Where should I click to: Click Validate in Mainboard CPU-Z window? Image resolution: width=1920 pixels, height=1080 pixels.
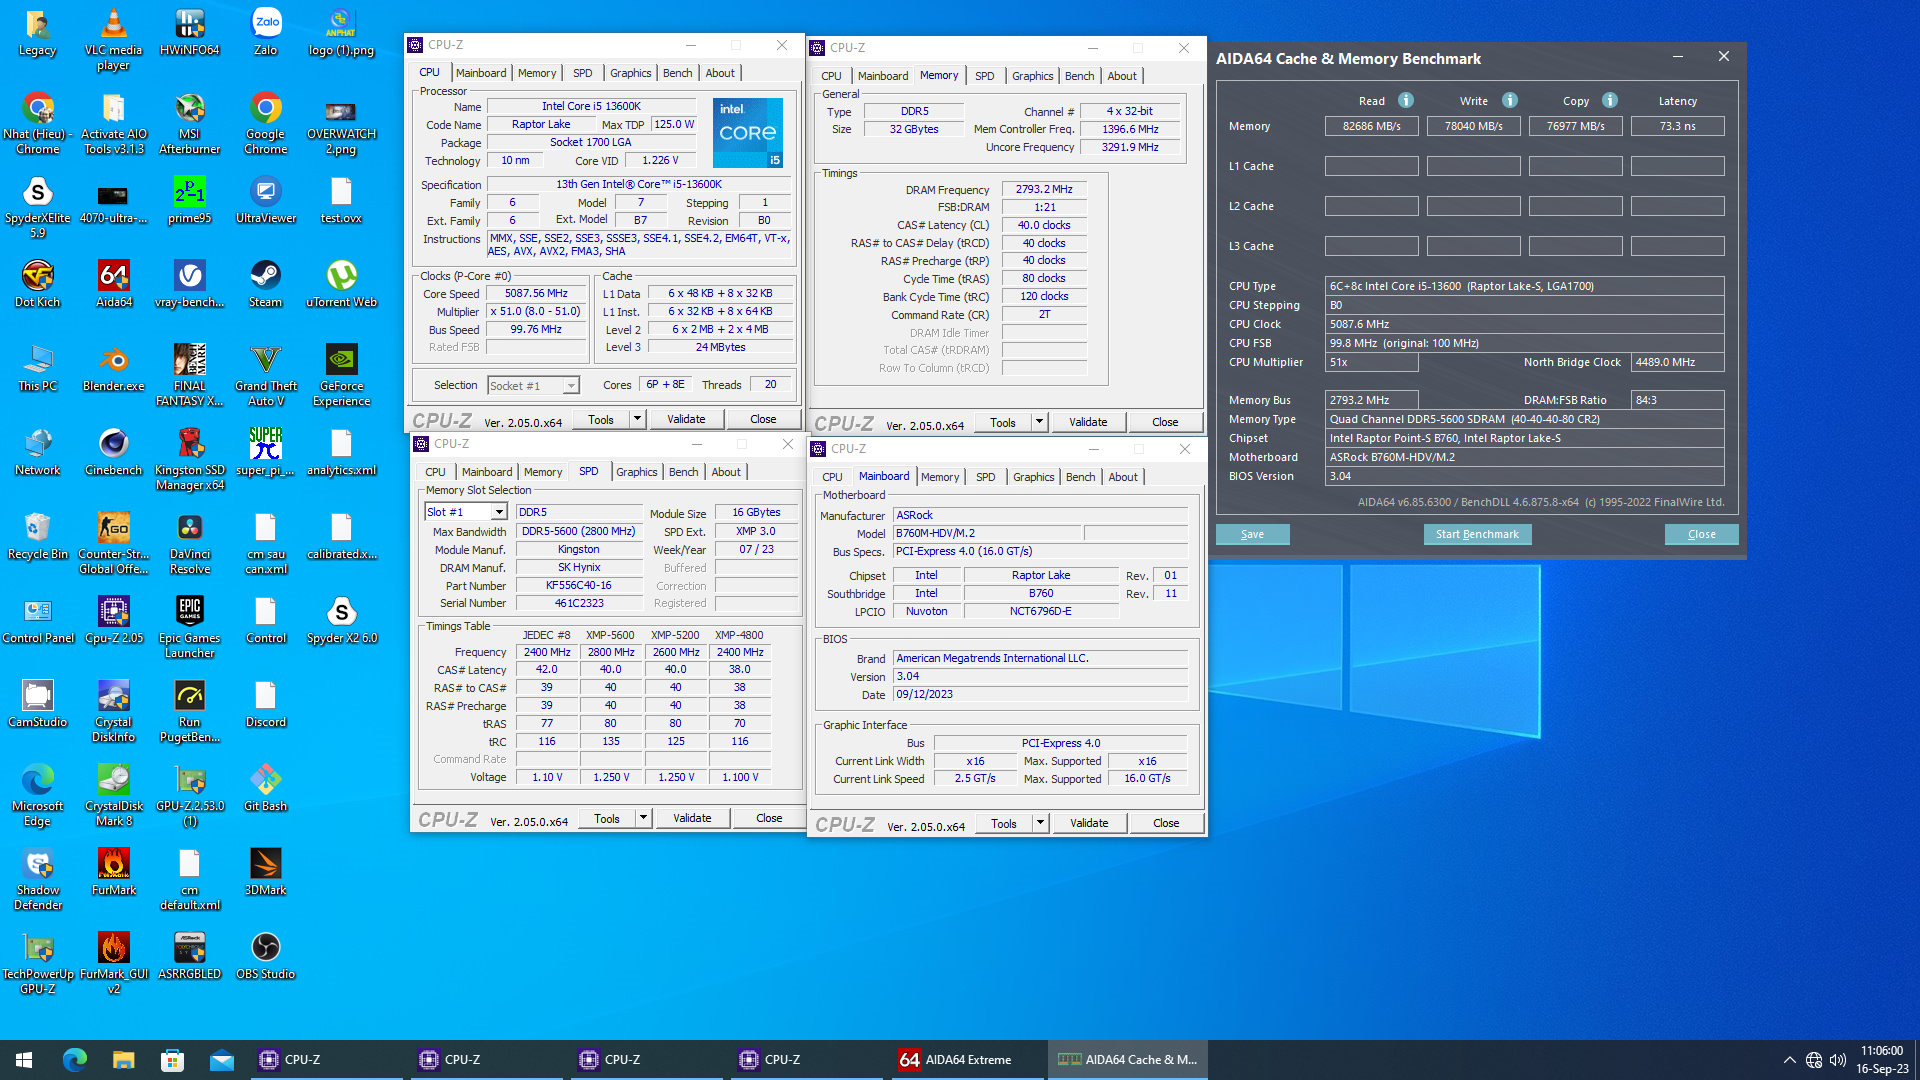1089,823
